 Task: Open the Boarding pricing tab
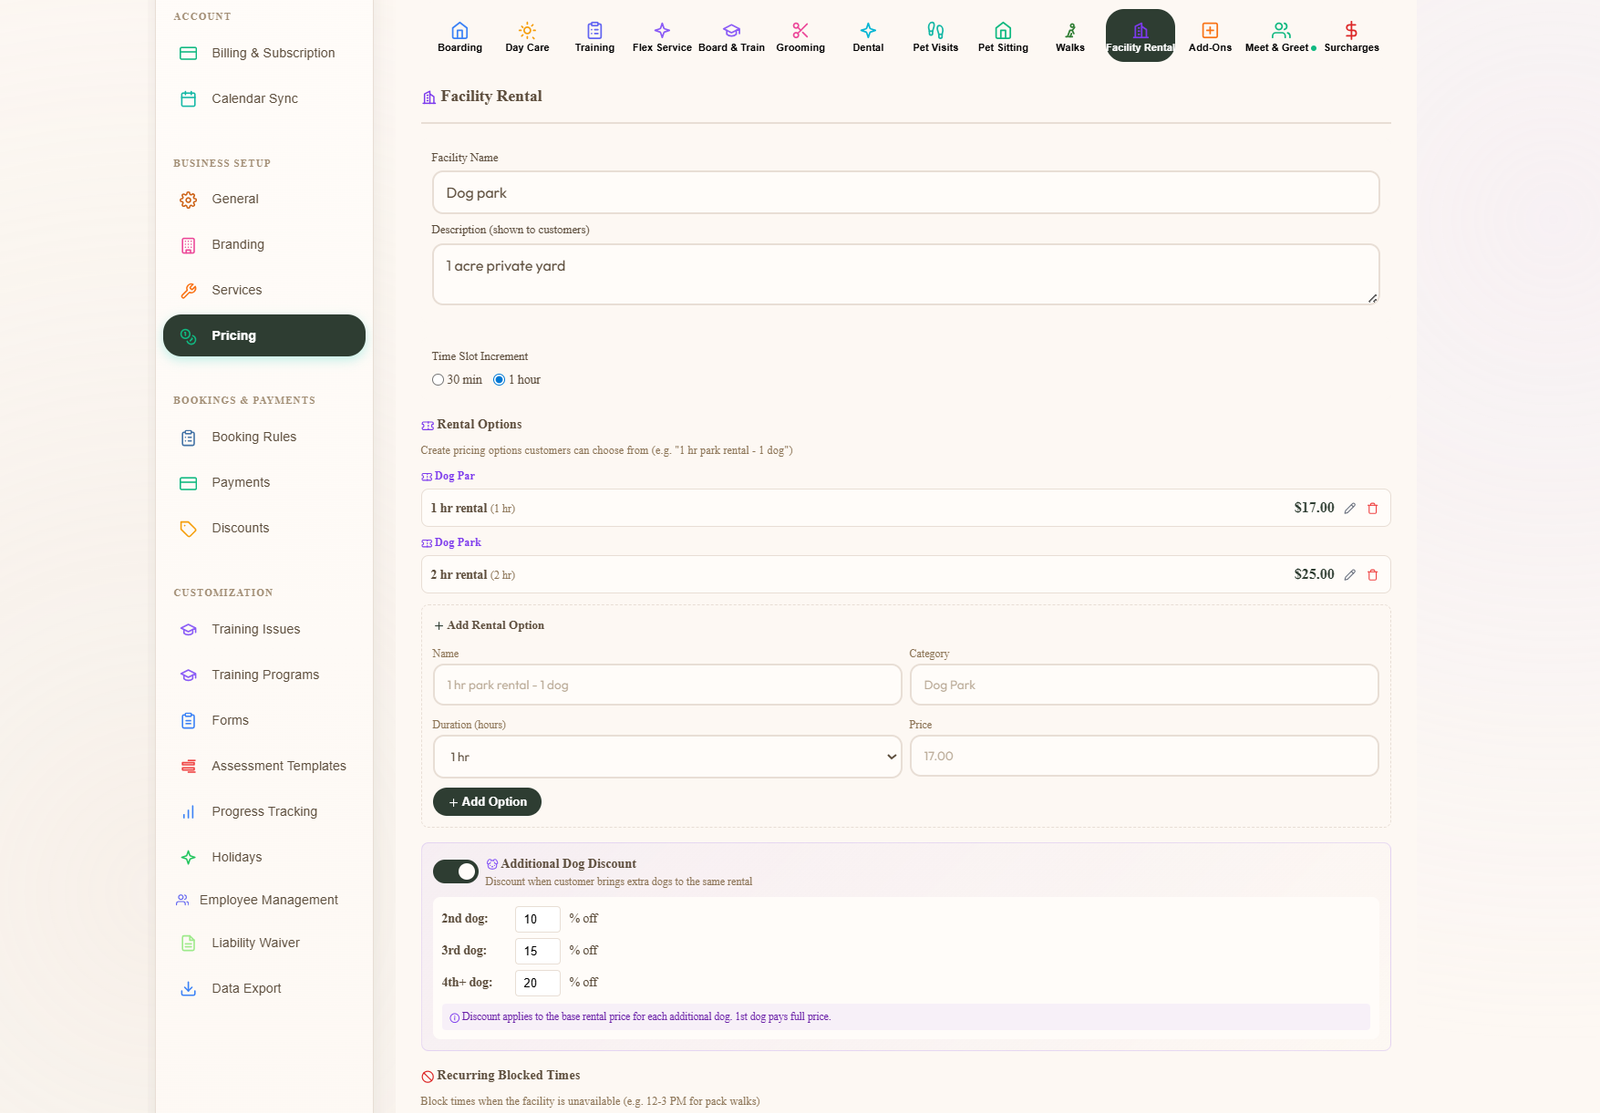(459, 36)
